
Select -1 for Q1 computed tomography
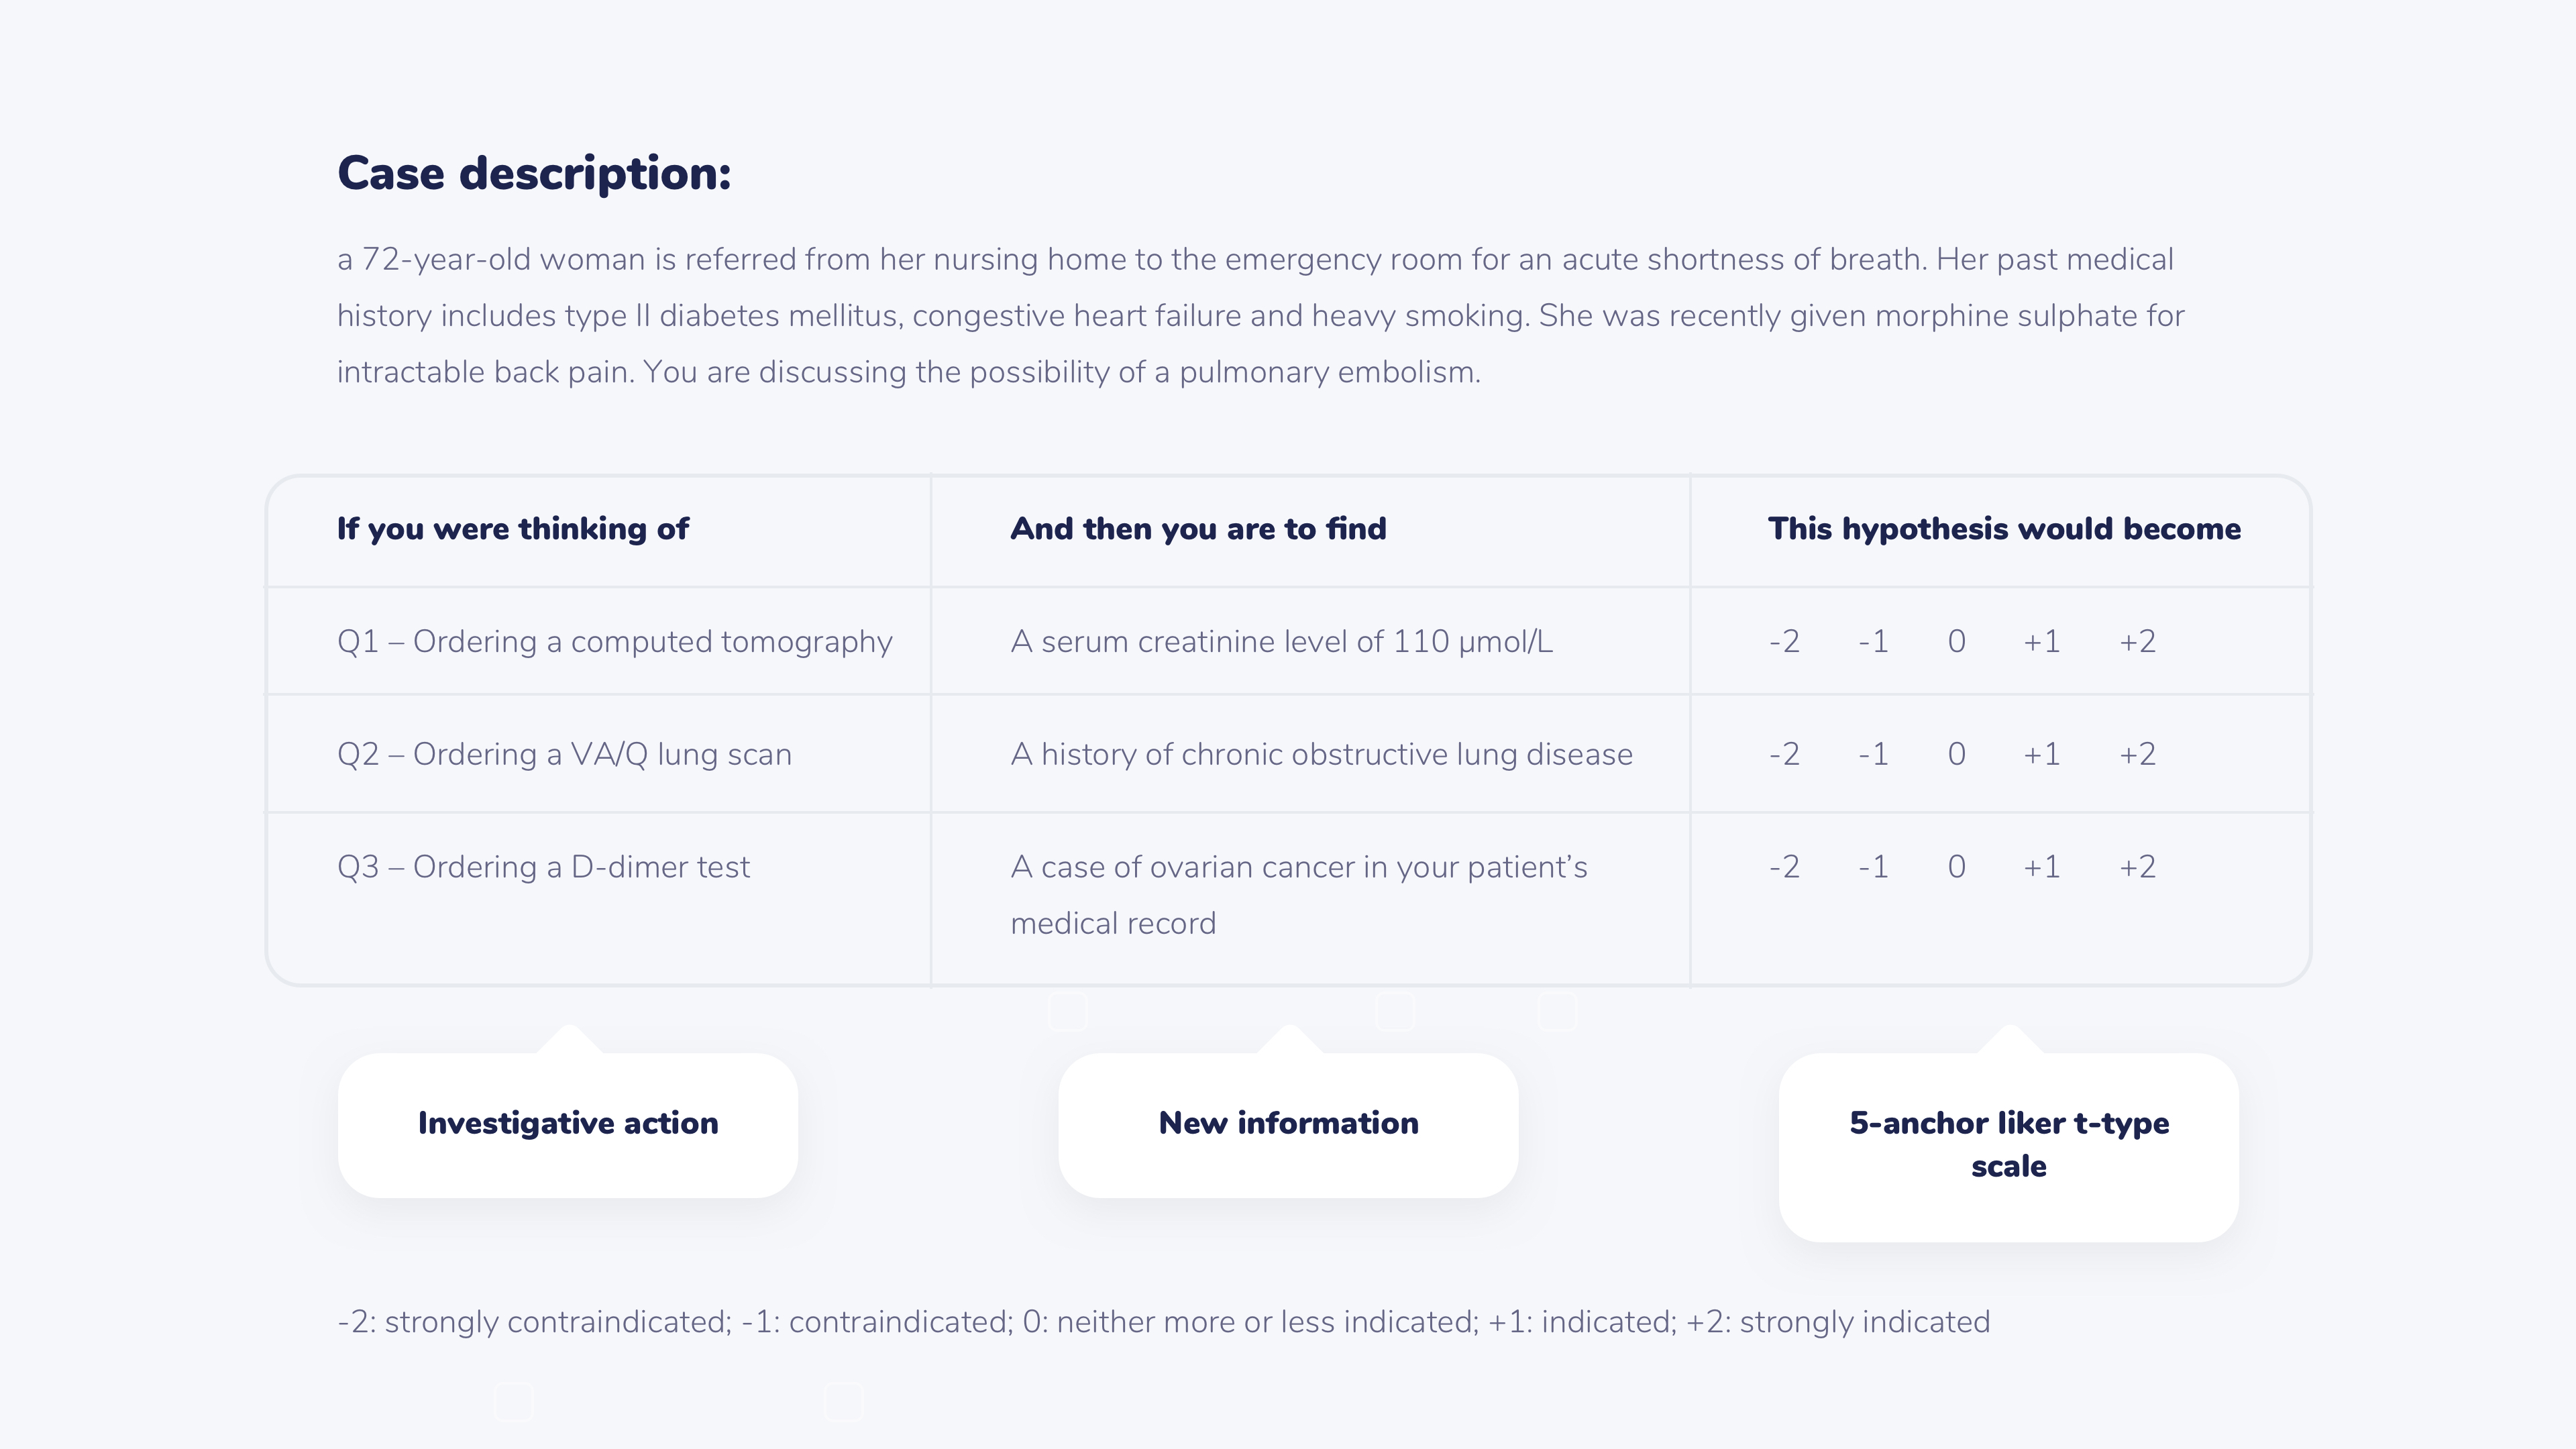[x=1873, y=641]
